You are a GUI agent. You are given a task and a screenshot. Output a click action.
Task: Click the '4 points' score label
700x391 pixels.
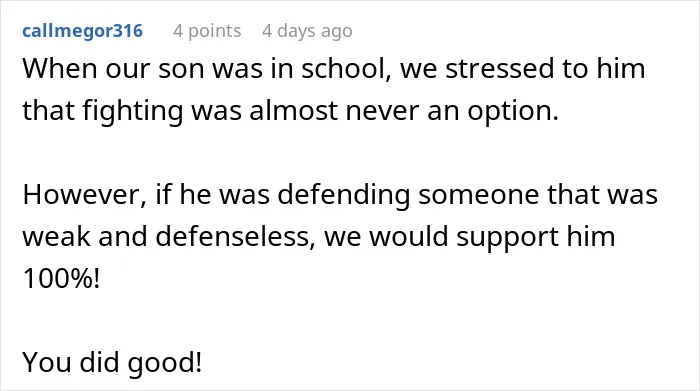click(207, 31)
